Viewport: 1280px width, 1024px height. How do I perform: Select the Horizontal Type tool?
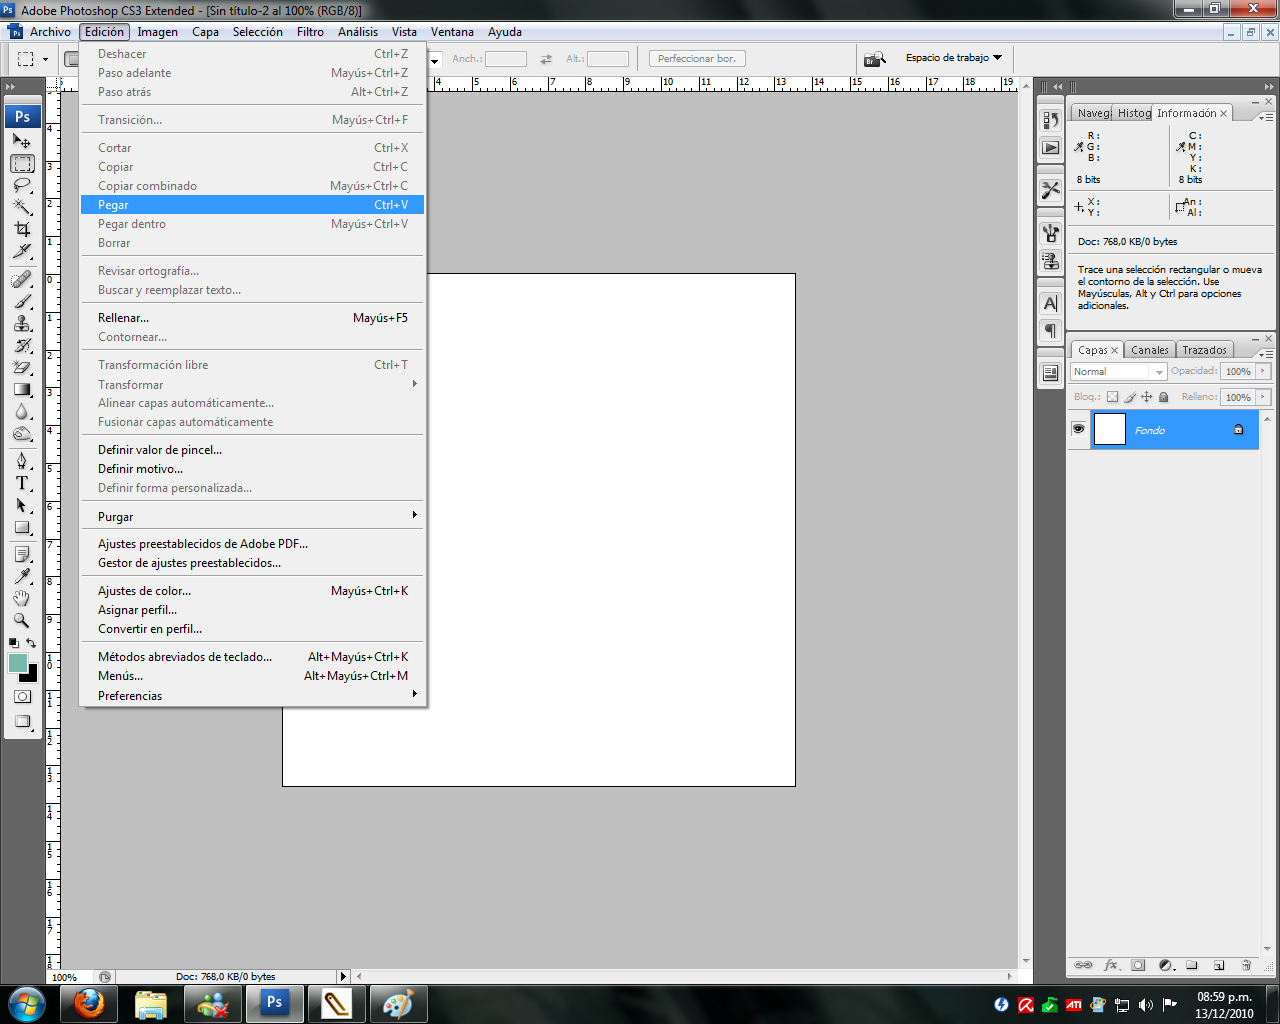[x=22, y=483]
